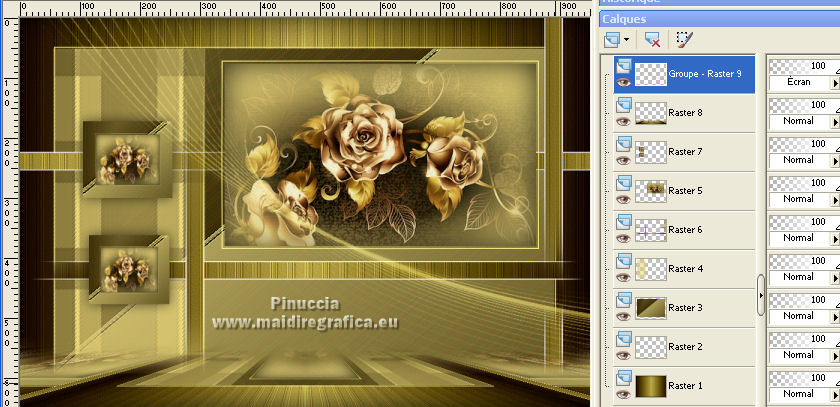Click the Raster 3 diagonal gradient thumbnail
The image size is (840, 407).
651,308
